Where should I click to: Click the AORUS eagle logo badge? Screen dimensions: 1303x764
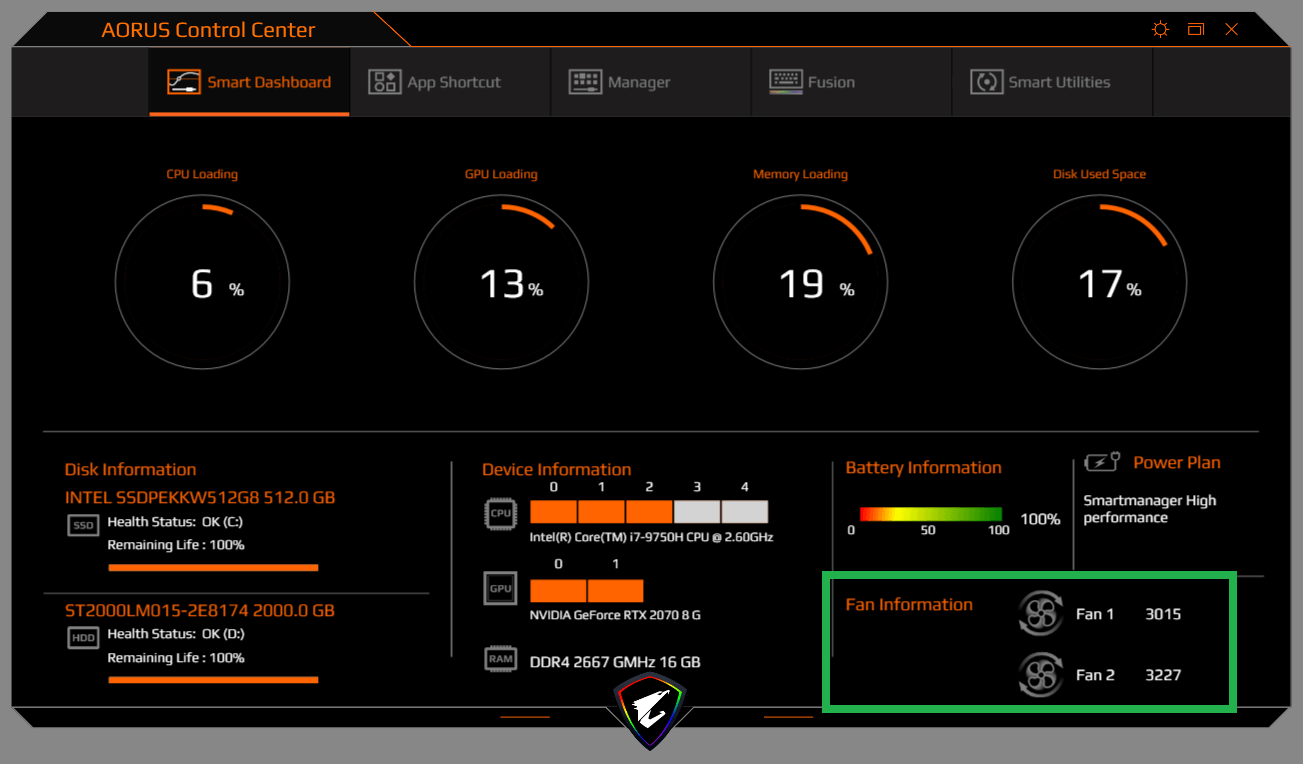point(650,710)
